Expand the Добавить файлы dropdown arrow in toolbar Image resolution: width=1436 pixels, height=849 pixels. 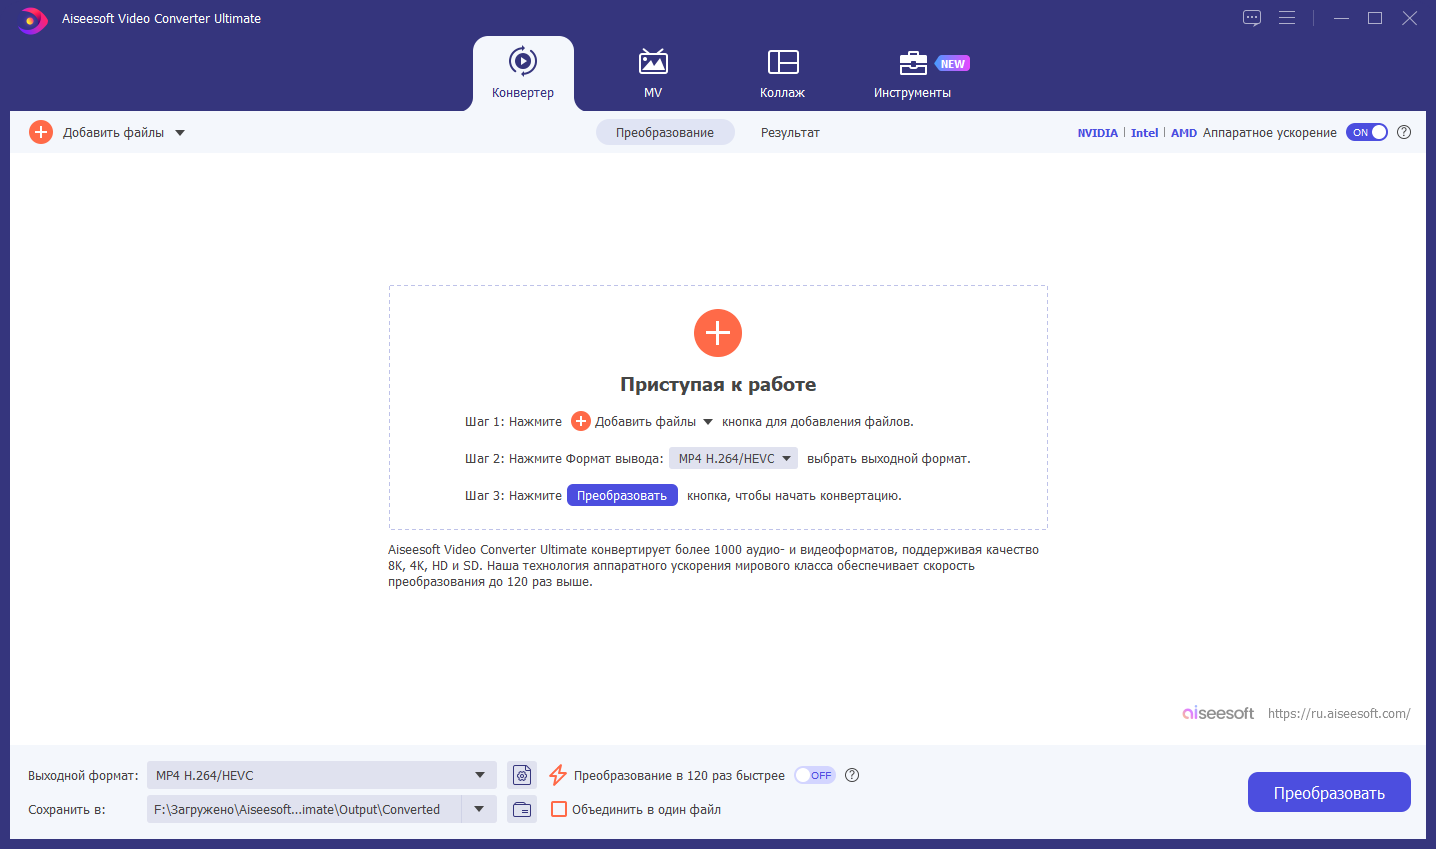point(180,132)
